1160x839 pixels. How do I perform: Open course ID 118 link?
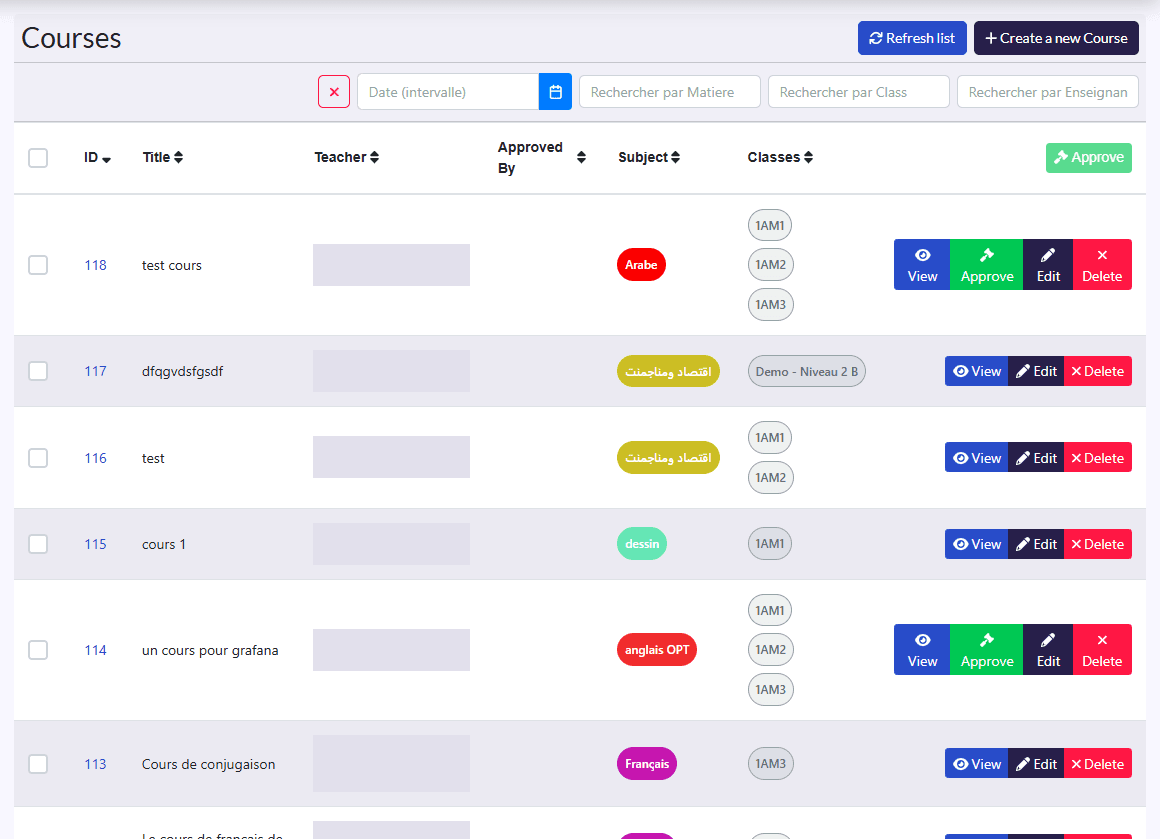click(x=95, y=265)
